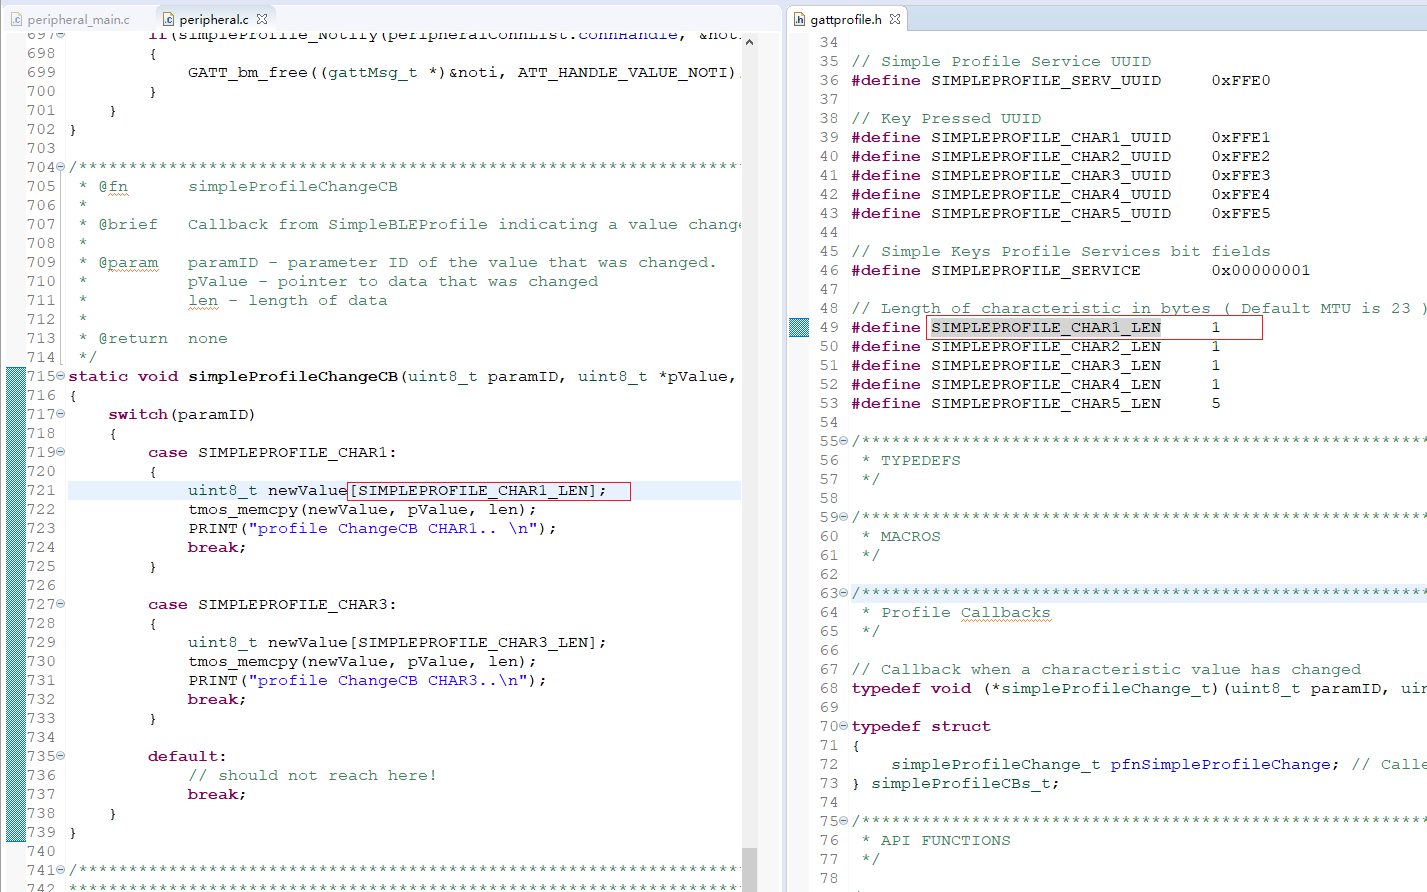Image resolution: width=1427 pixels, height=892 pixels.
Task: Collapse Profile Callbacks comment fold at line 63
Action: pyautogui.click(x=844, y=593)
